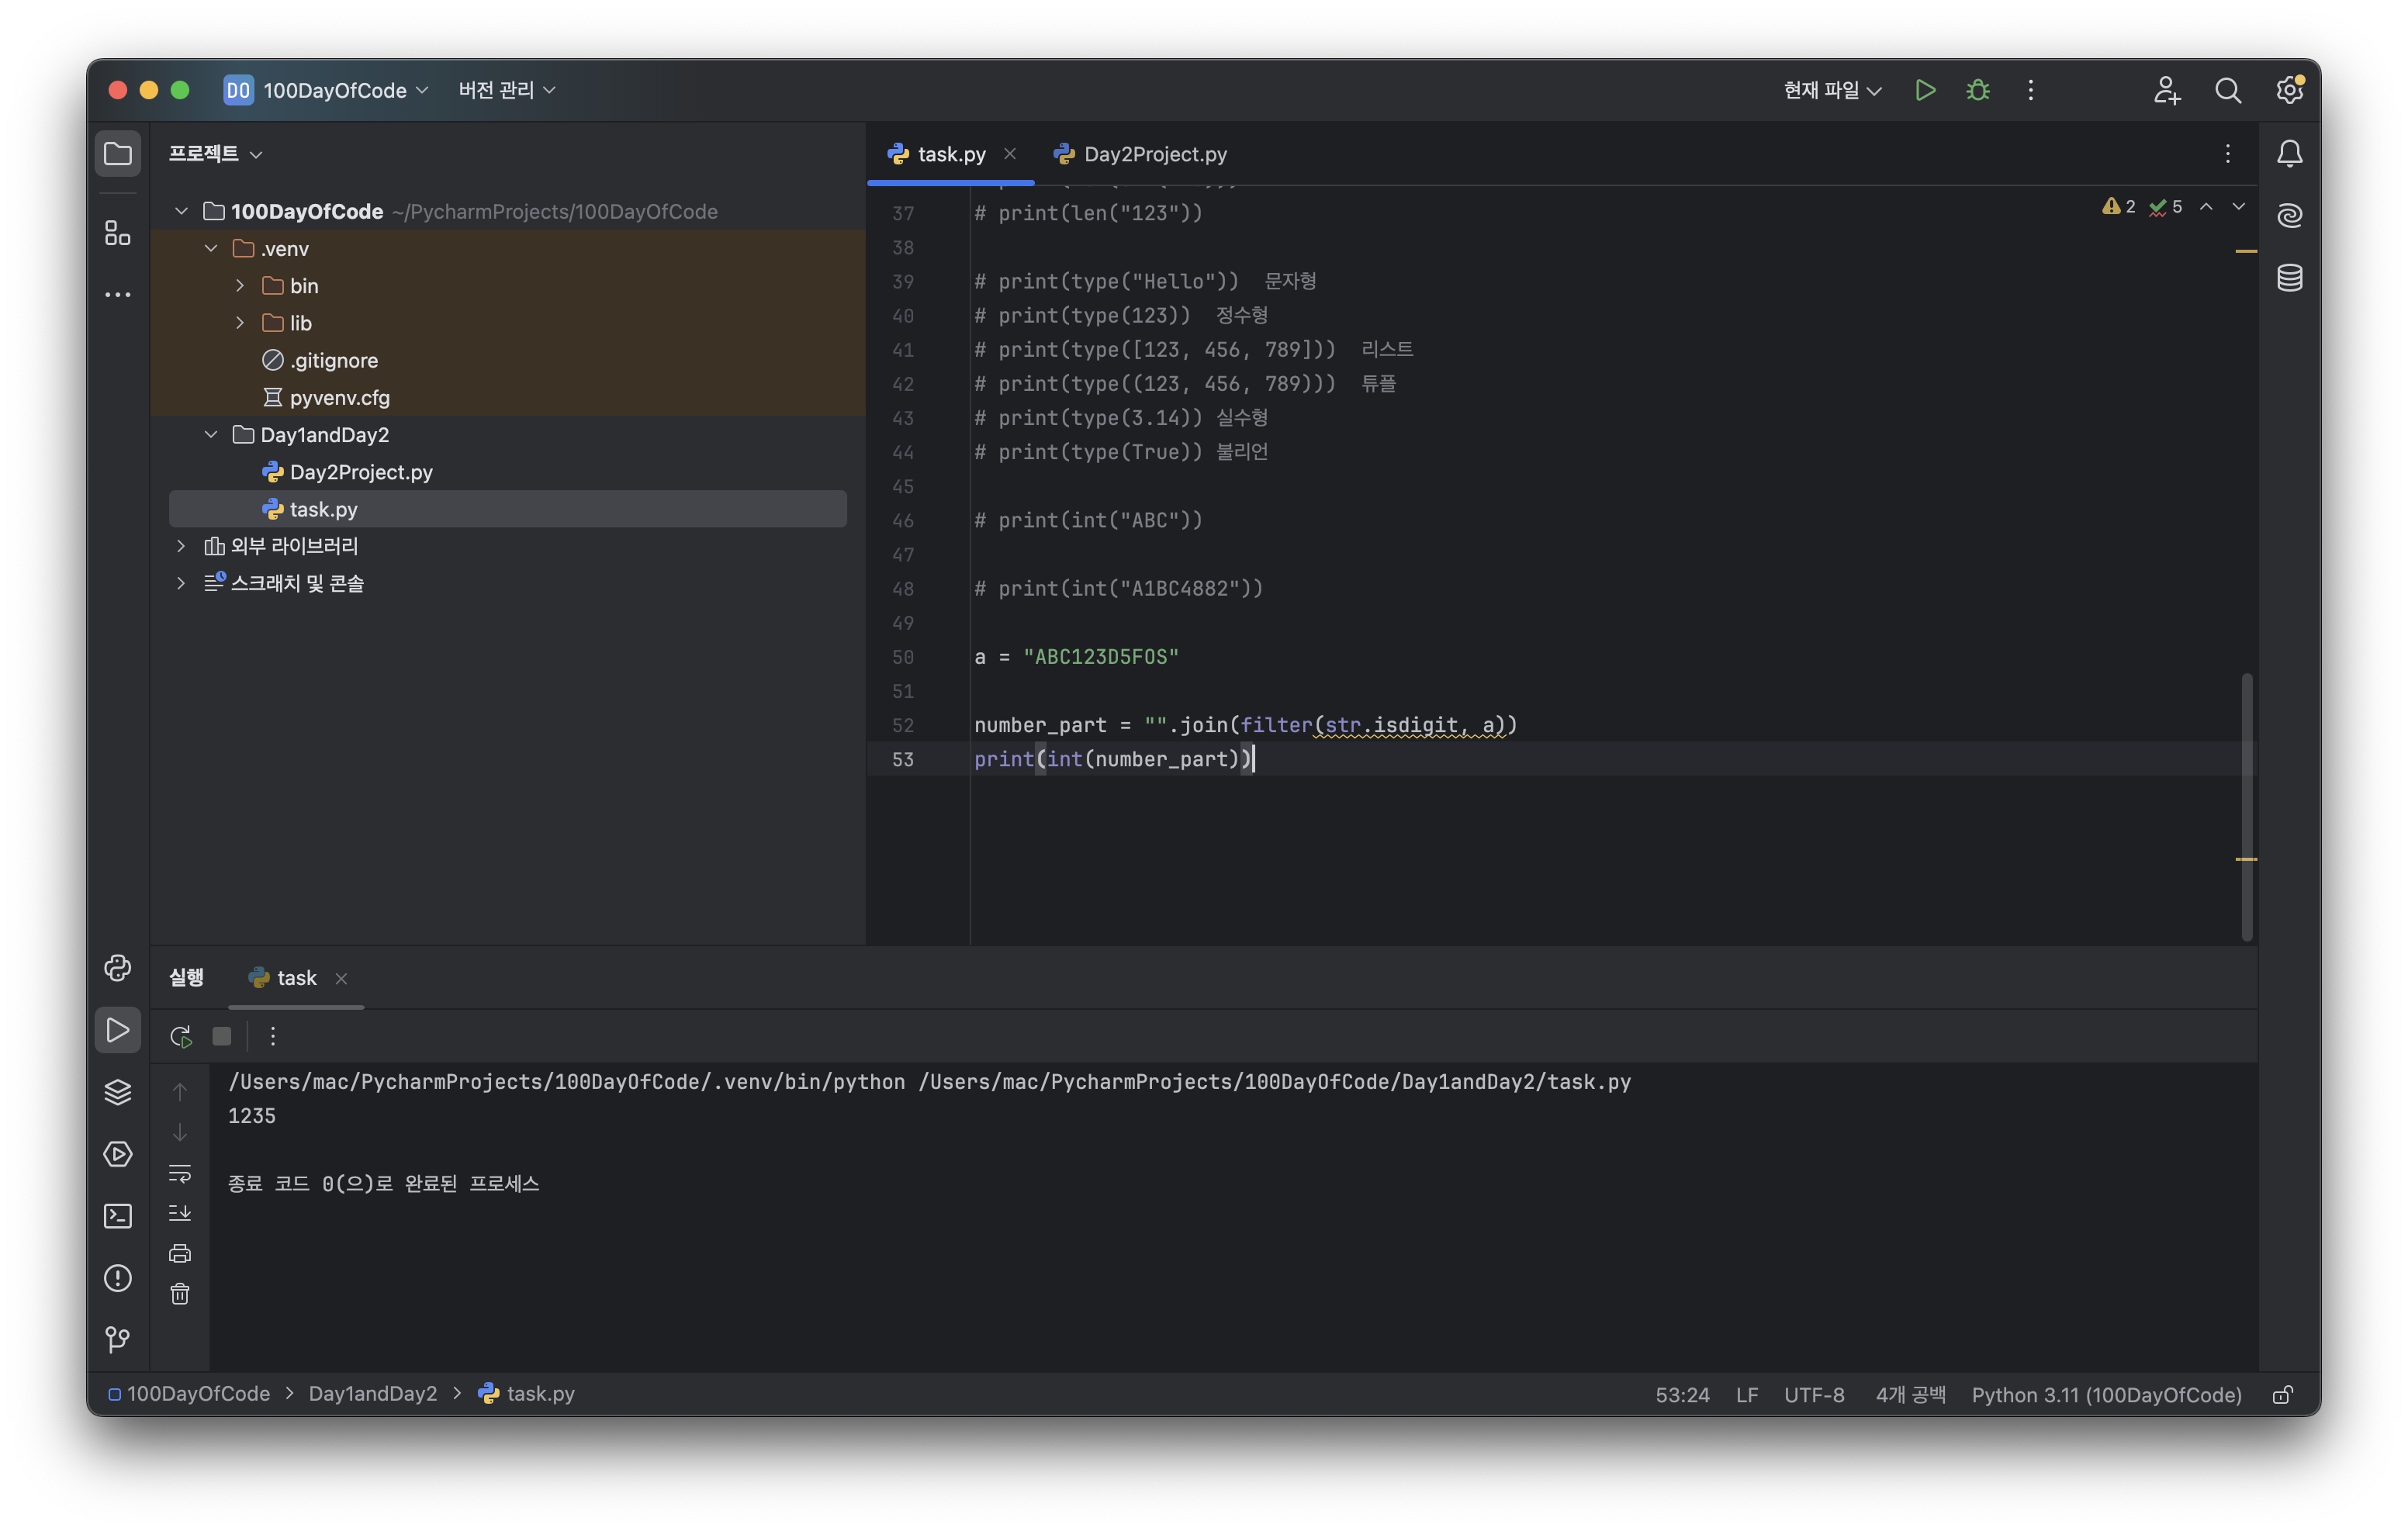Click the Debug bug icon
The height and width of the screenshot is (1531, 2408).
[x=1977, y=90]
